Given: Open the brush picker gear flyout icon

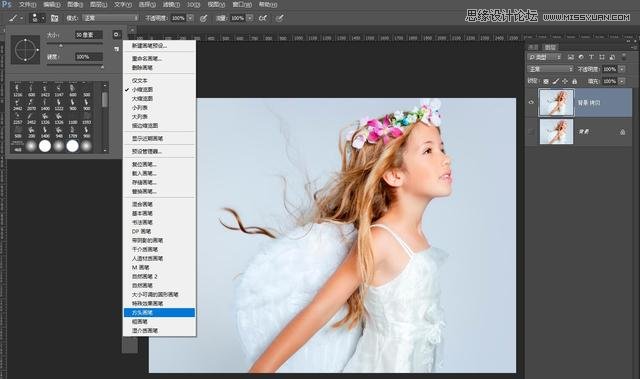Looking at the screenshot, I should [x=116, y=35].
